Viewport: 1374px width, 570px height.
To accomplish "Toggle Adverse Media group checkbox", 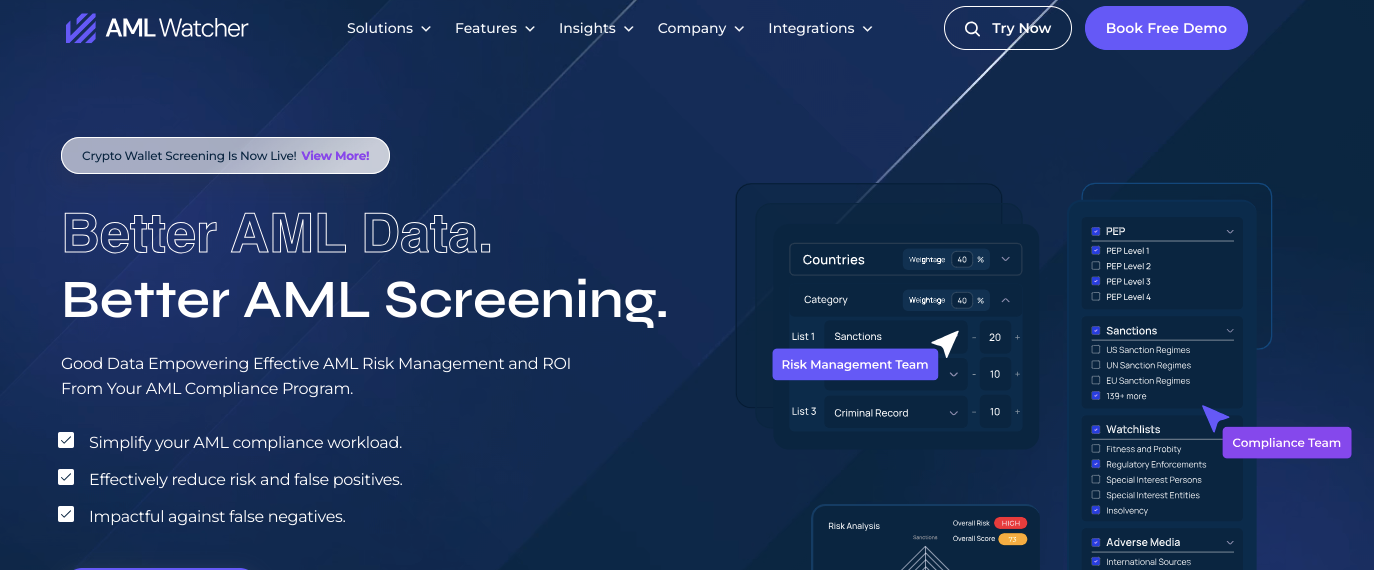I will (1096, 542).
